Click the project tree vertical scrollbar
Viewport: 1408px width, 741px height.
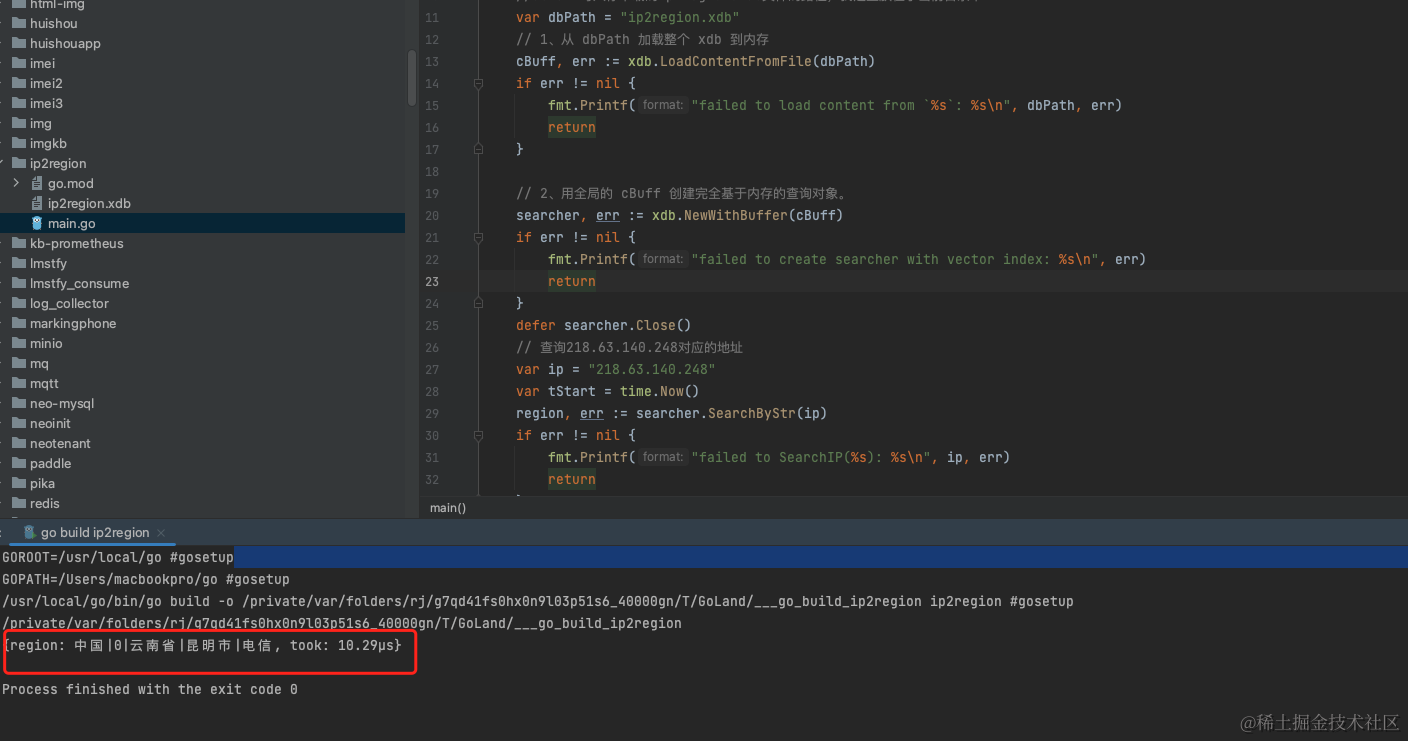pos(412,78)
